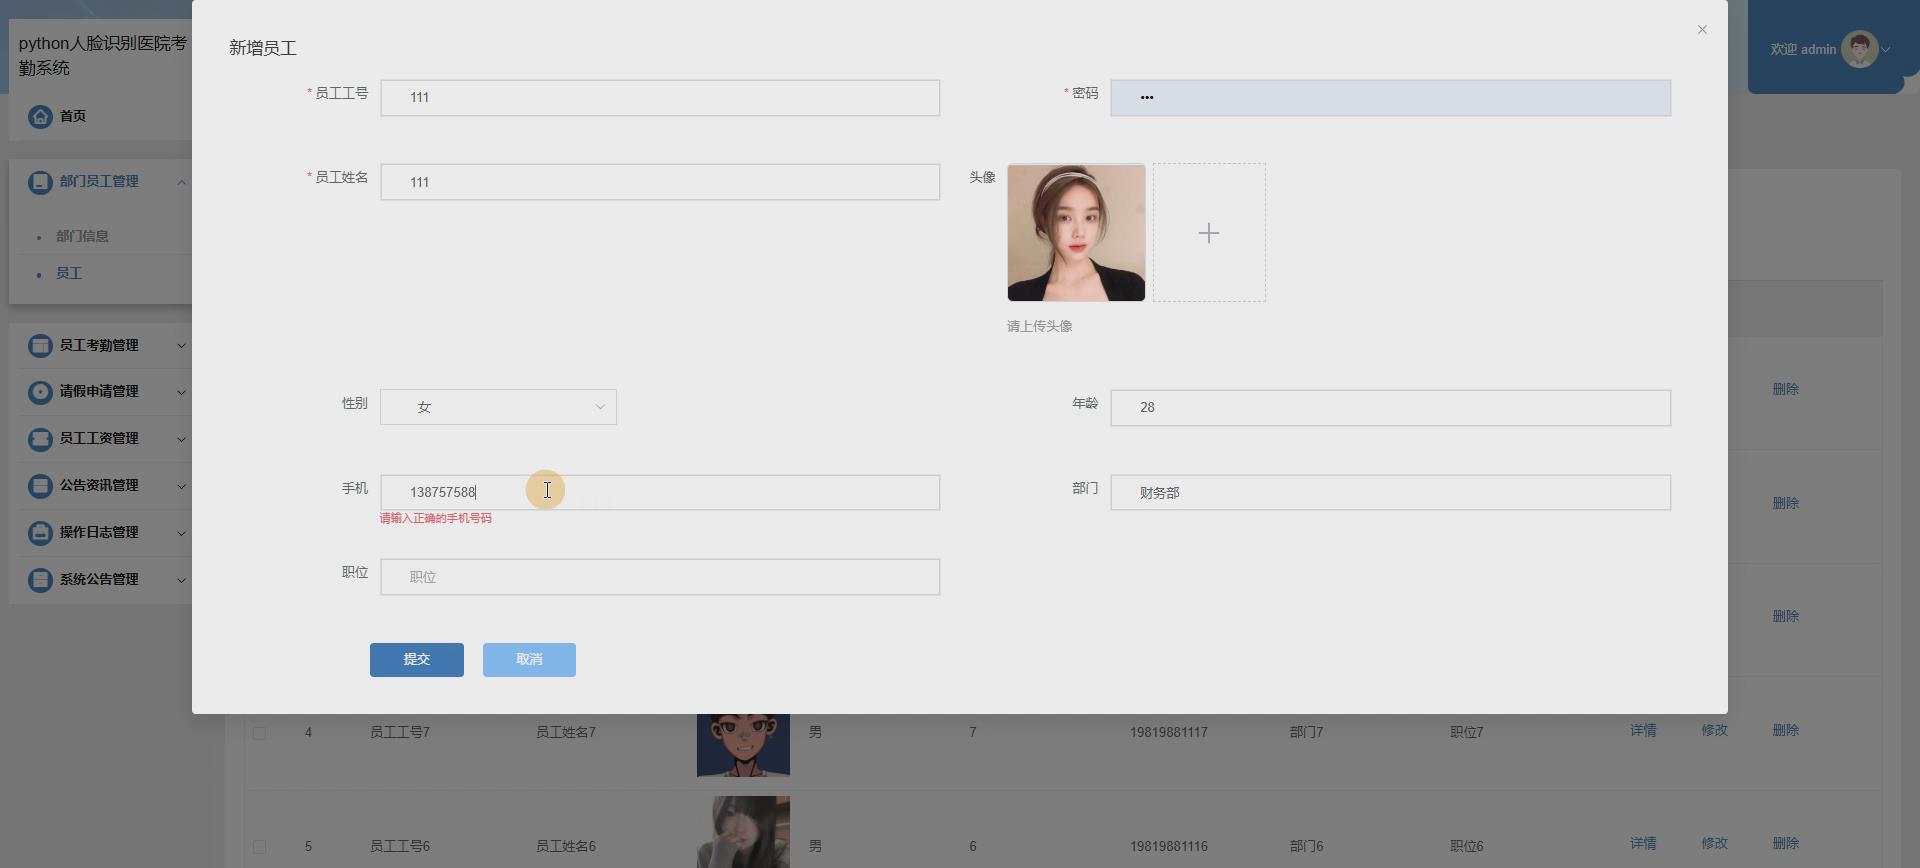This screenshot has height=868, width=1920.
Task: Click phone number 19819881117 cell
Action: point(1169,733)
